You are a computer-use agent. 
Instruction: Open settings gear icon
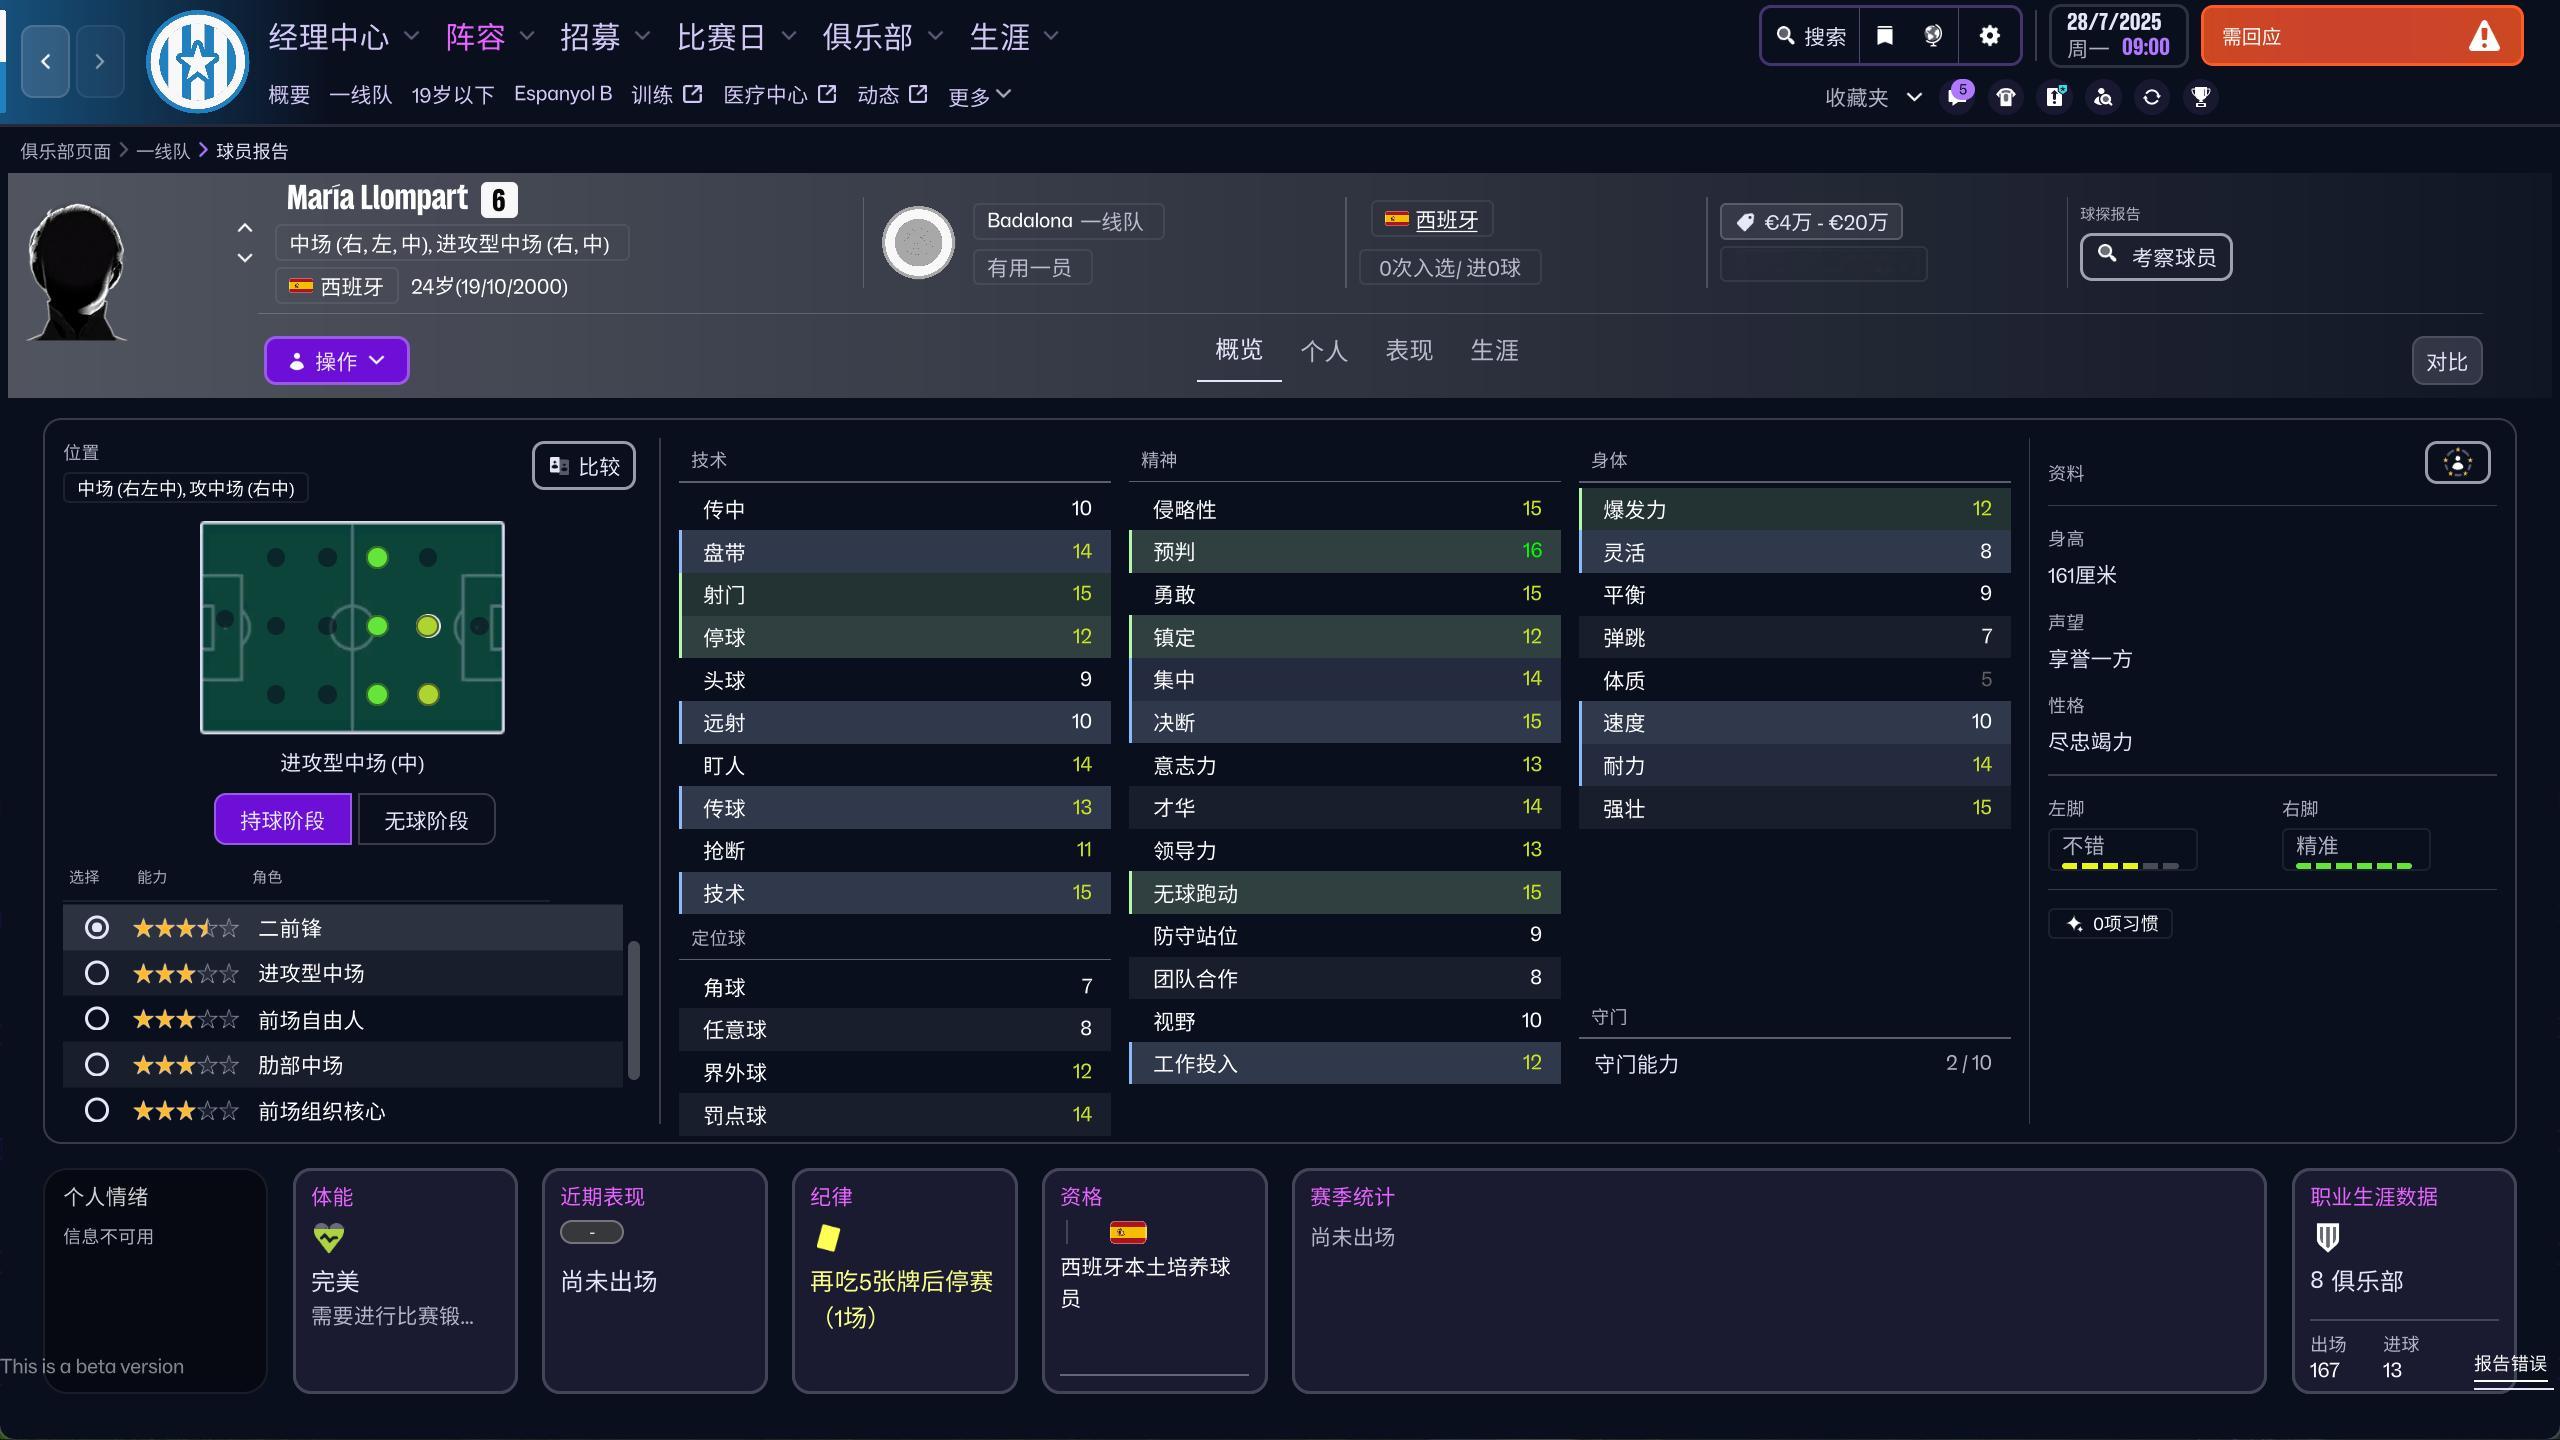[x=1990, y=37]
